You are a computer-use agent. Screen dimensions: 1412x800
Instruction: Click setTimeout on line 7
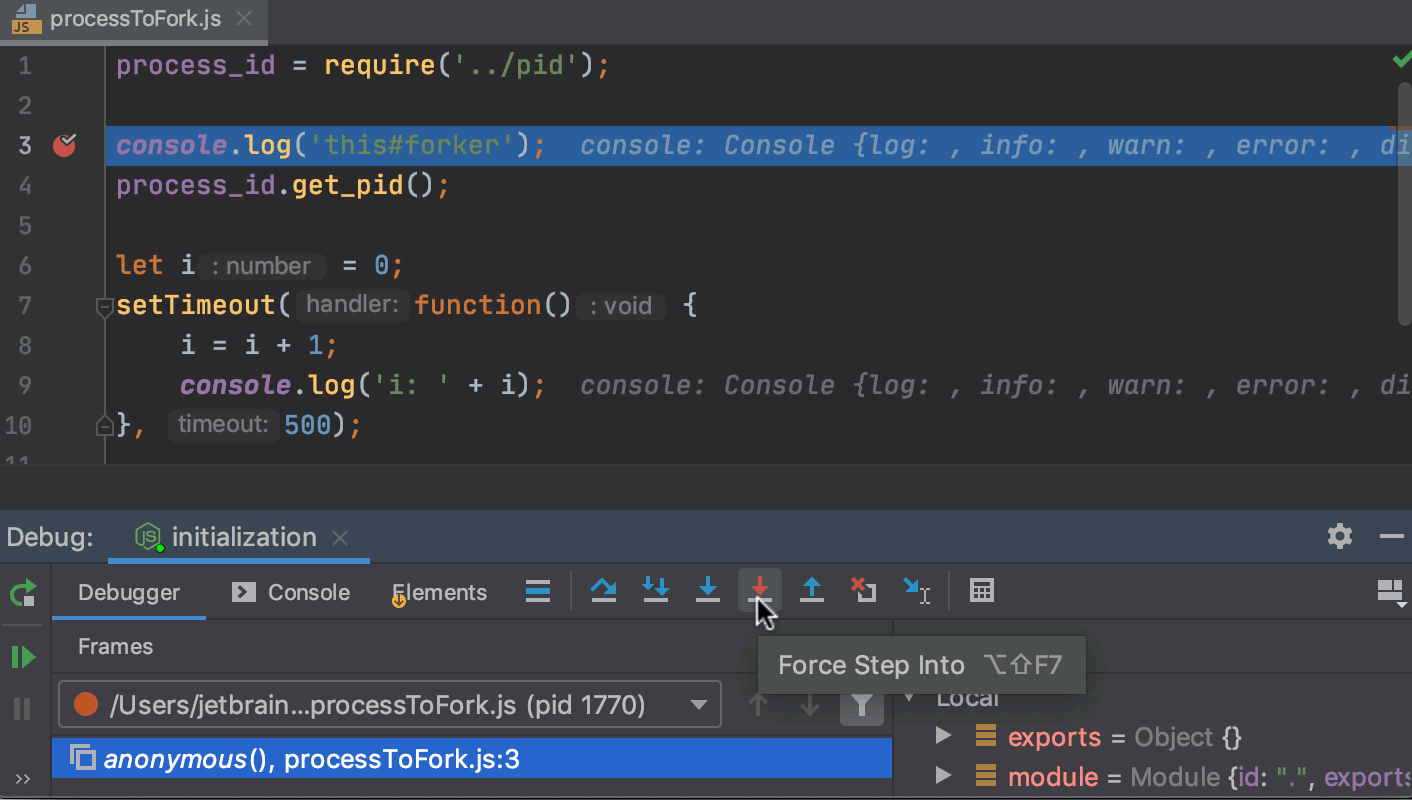[195, 306]
